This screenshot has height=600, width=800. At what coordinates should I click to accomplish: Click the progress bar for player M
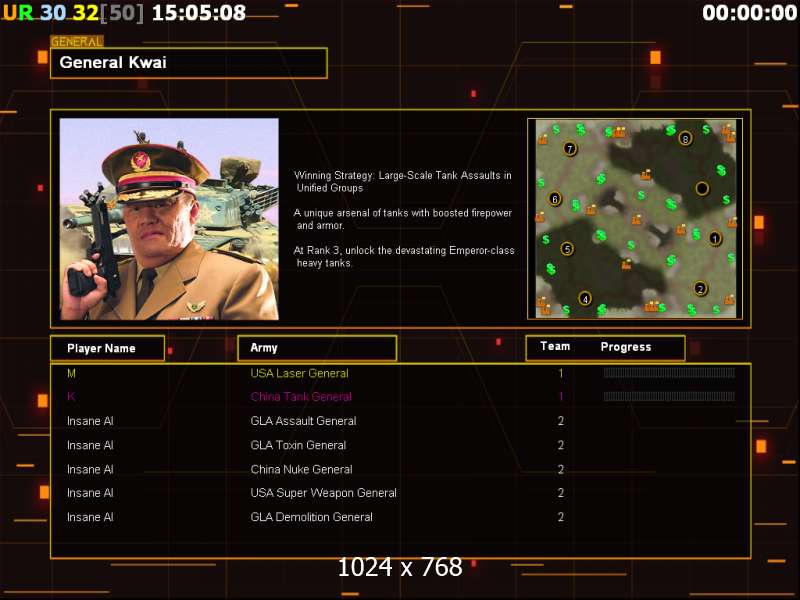669,373
